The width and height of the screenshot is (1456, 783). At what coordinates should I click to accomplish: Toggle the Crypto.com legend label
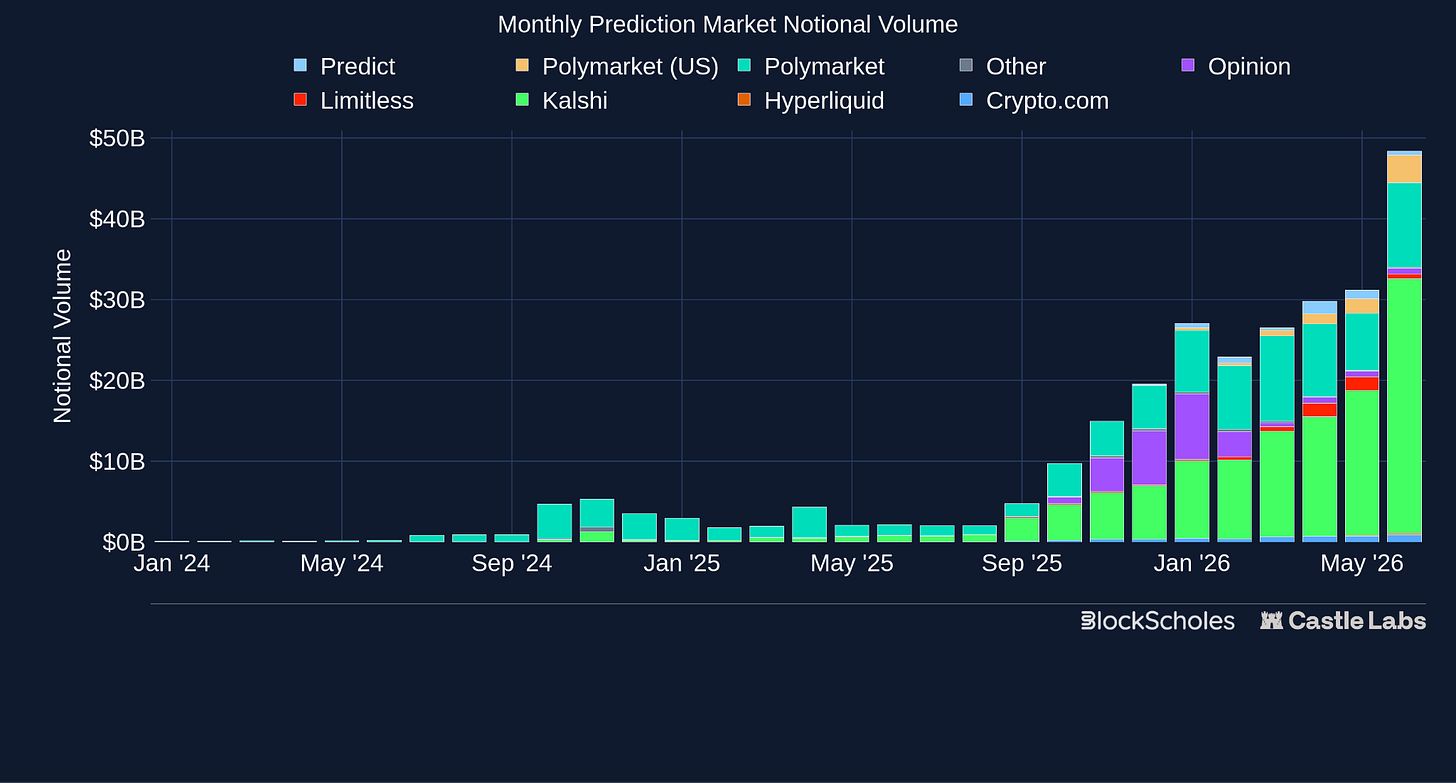coord(1047,100)
